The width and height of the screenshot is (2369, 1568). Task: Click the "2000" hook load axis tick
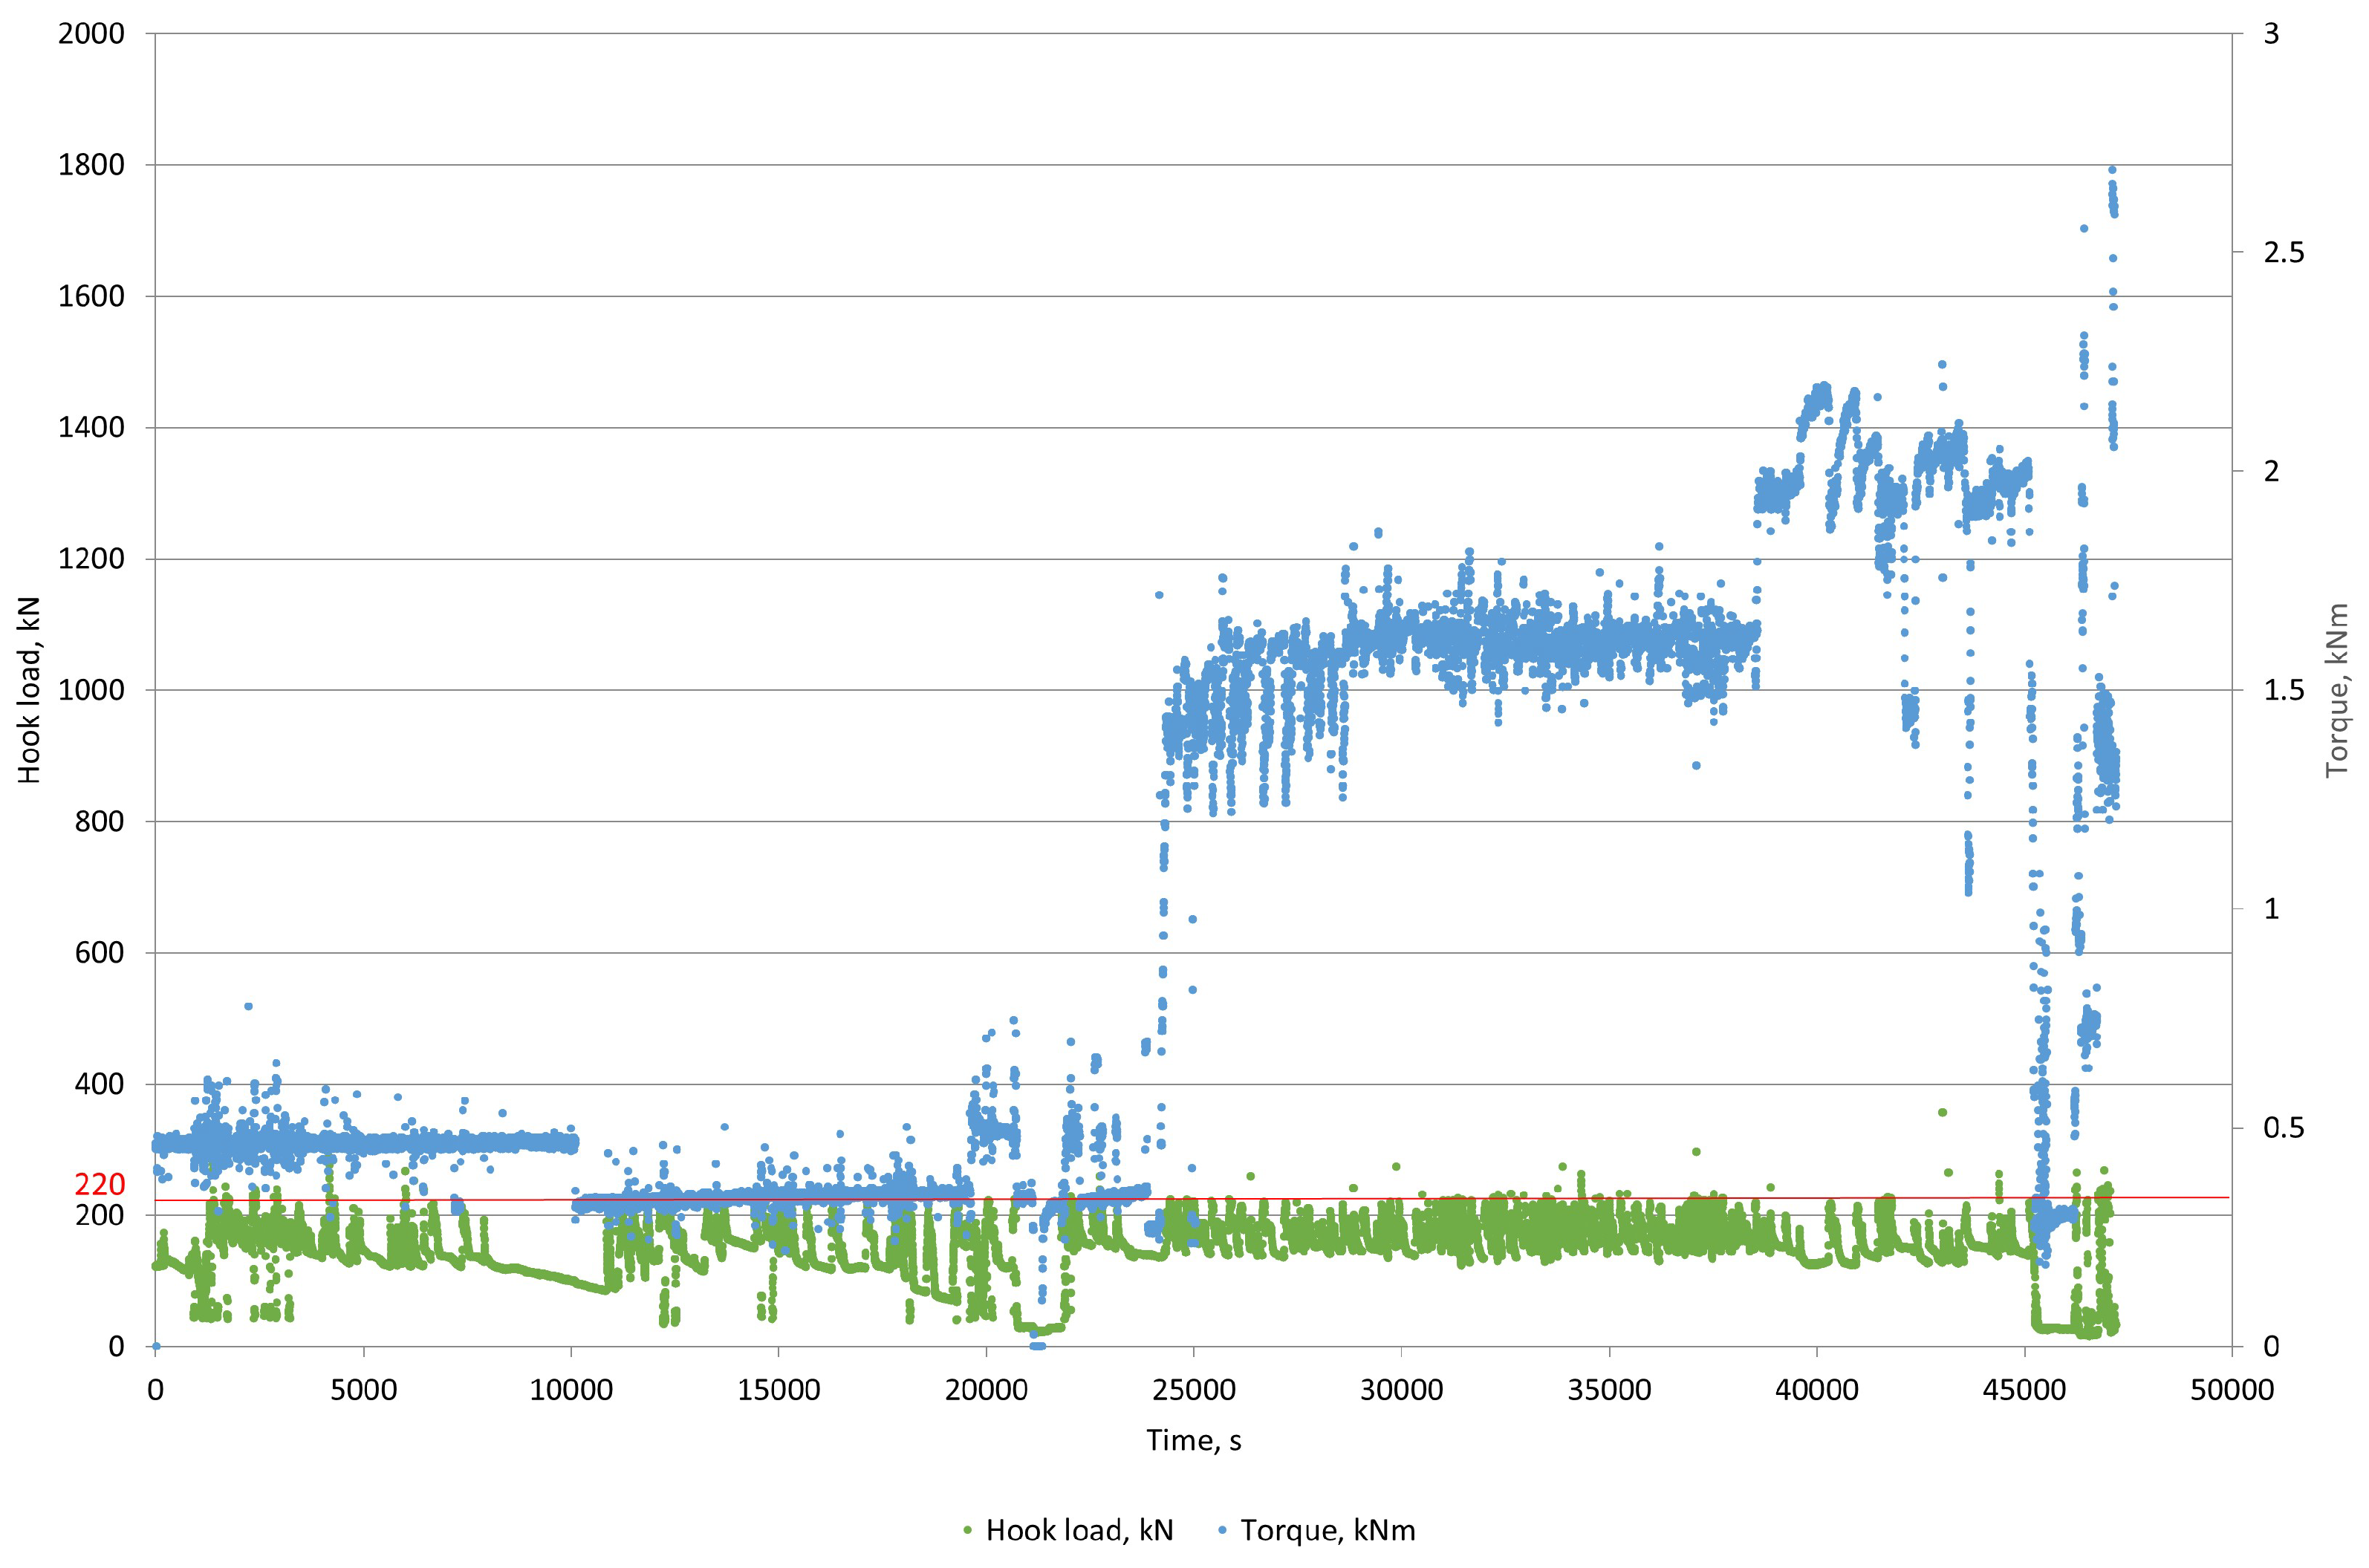click(x=91, y=33)
